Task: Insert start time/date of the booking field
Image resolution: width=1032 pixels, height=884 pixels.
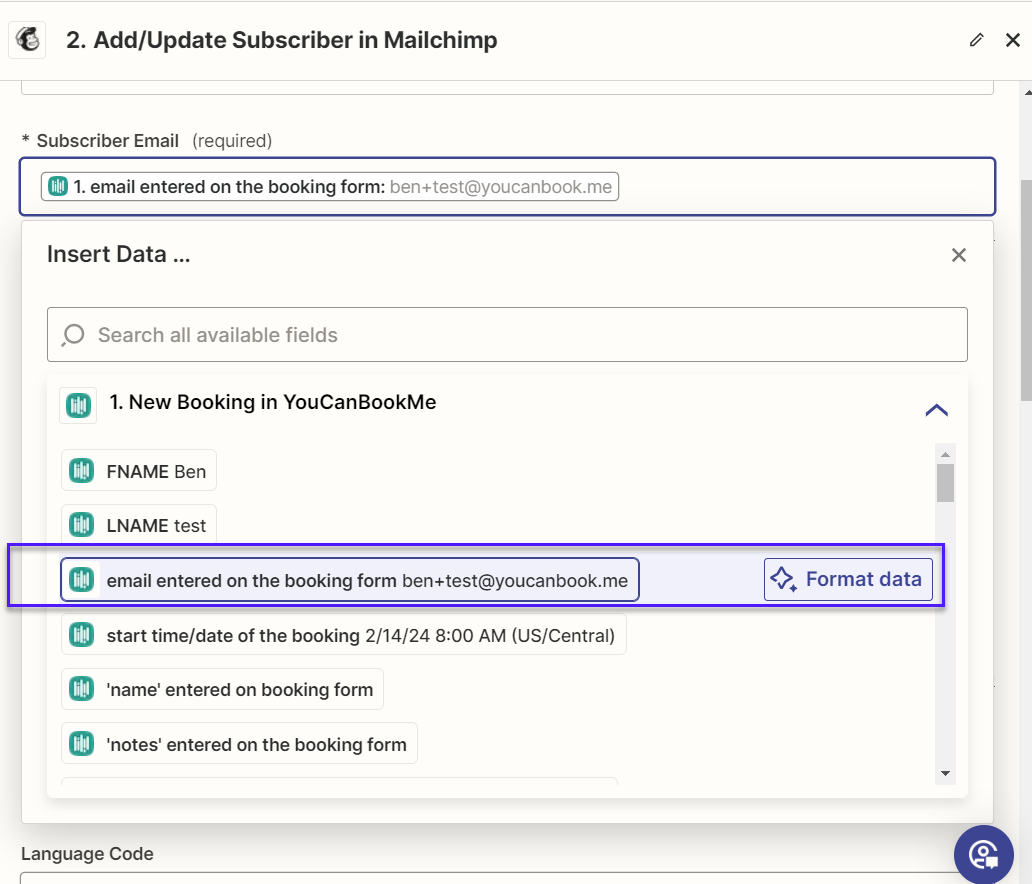Action: [x=344, y=635]
